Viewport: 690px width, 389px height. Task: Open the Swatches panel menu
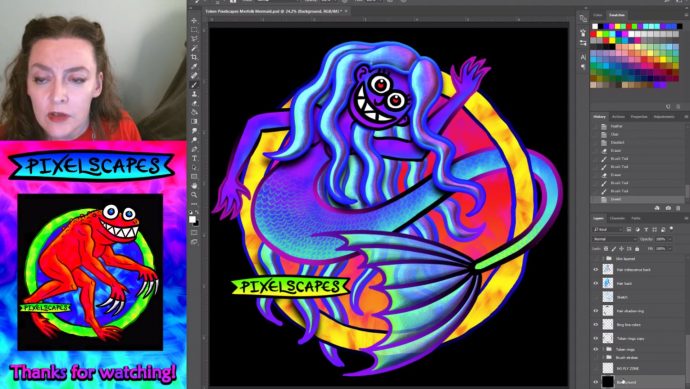[686, 15]
